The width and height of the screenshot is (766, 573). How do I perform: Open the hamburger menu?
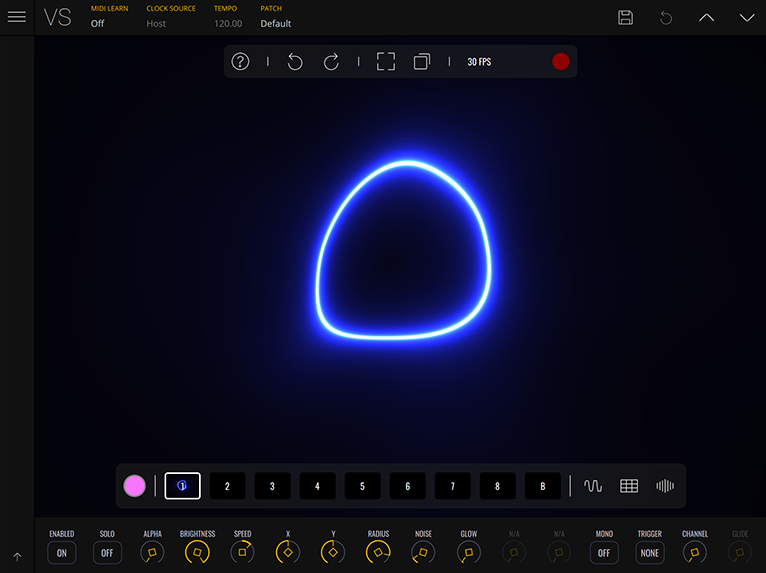pyautogui.click(x=17, y=17)
